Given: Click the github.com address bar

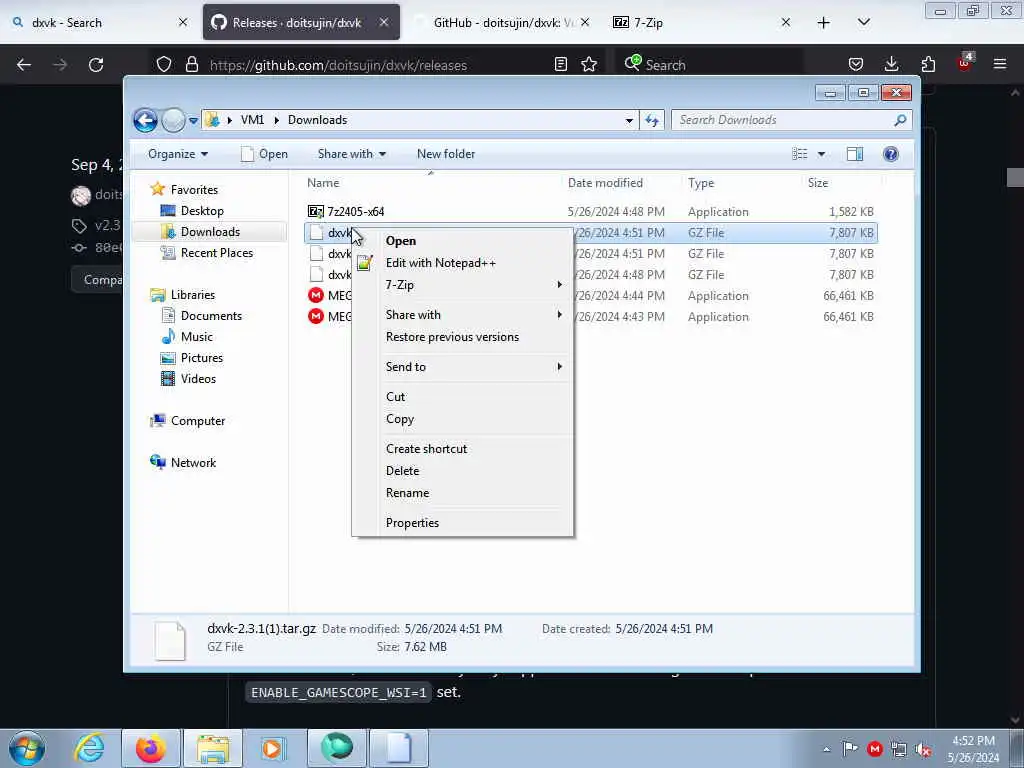Looking at the screenshot, I should [379, 65].
